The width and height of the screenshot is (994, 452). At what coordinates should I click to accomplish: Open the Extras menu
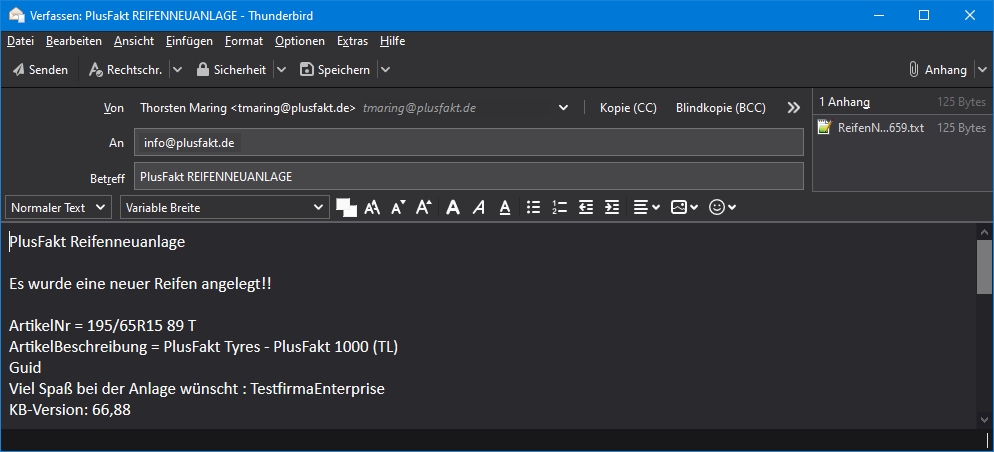point(352,41)
